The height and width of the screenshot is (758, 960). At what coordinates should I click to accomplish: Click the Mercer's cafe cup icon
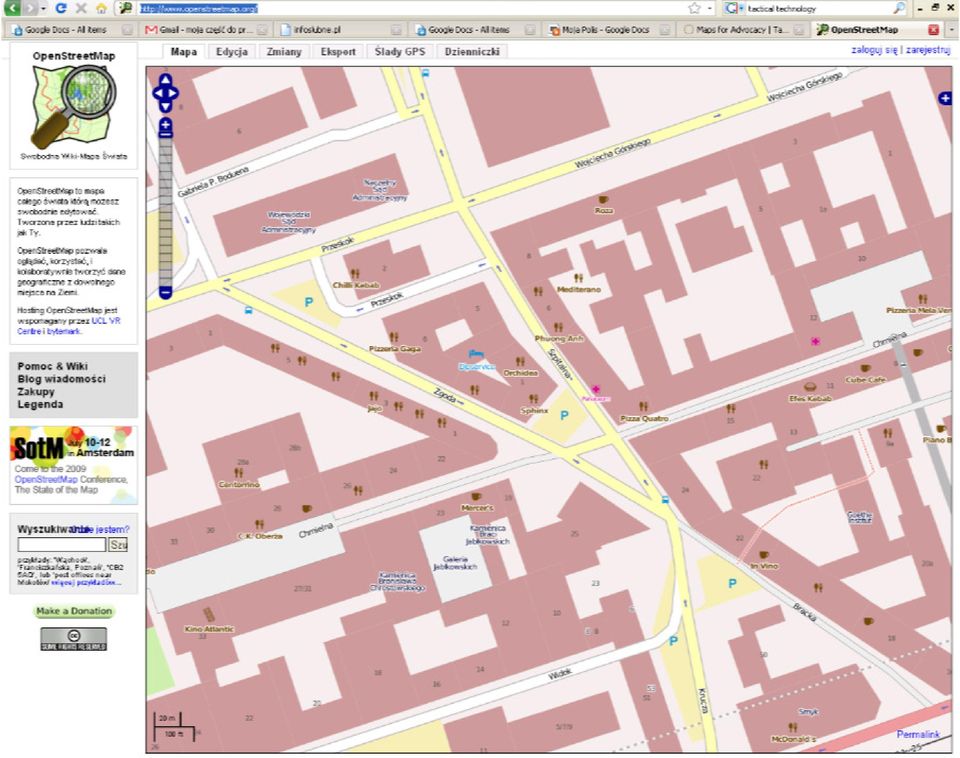tap(476, 497)
